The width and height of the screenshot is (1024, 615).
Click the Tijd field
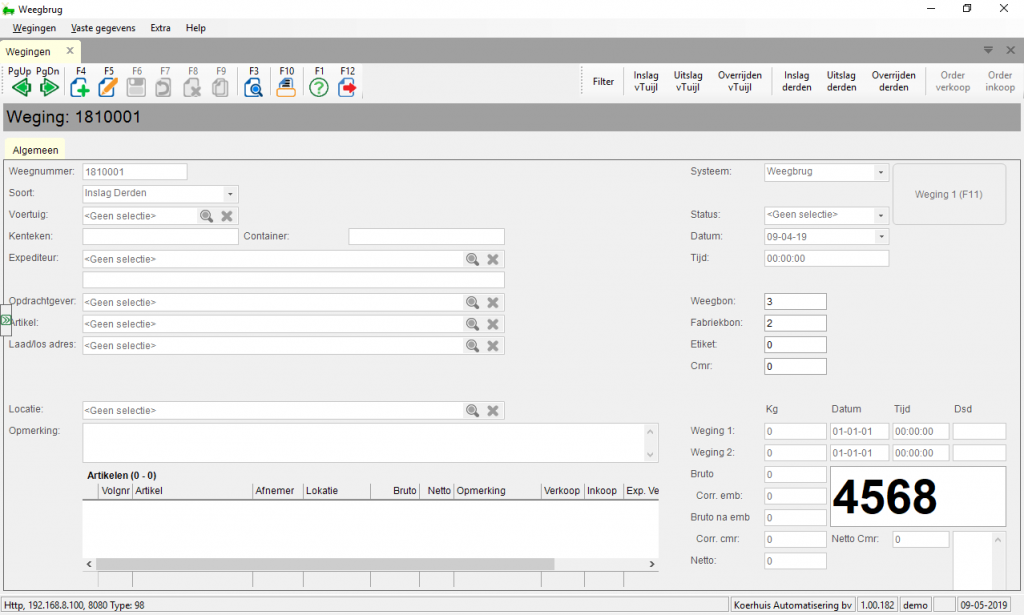pyautogui.click(x=826, y=259)
